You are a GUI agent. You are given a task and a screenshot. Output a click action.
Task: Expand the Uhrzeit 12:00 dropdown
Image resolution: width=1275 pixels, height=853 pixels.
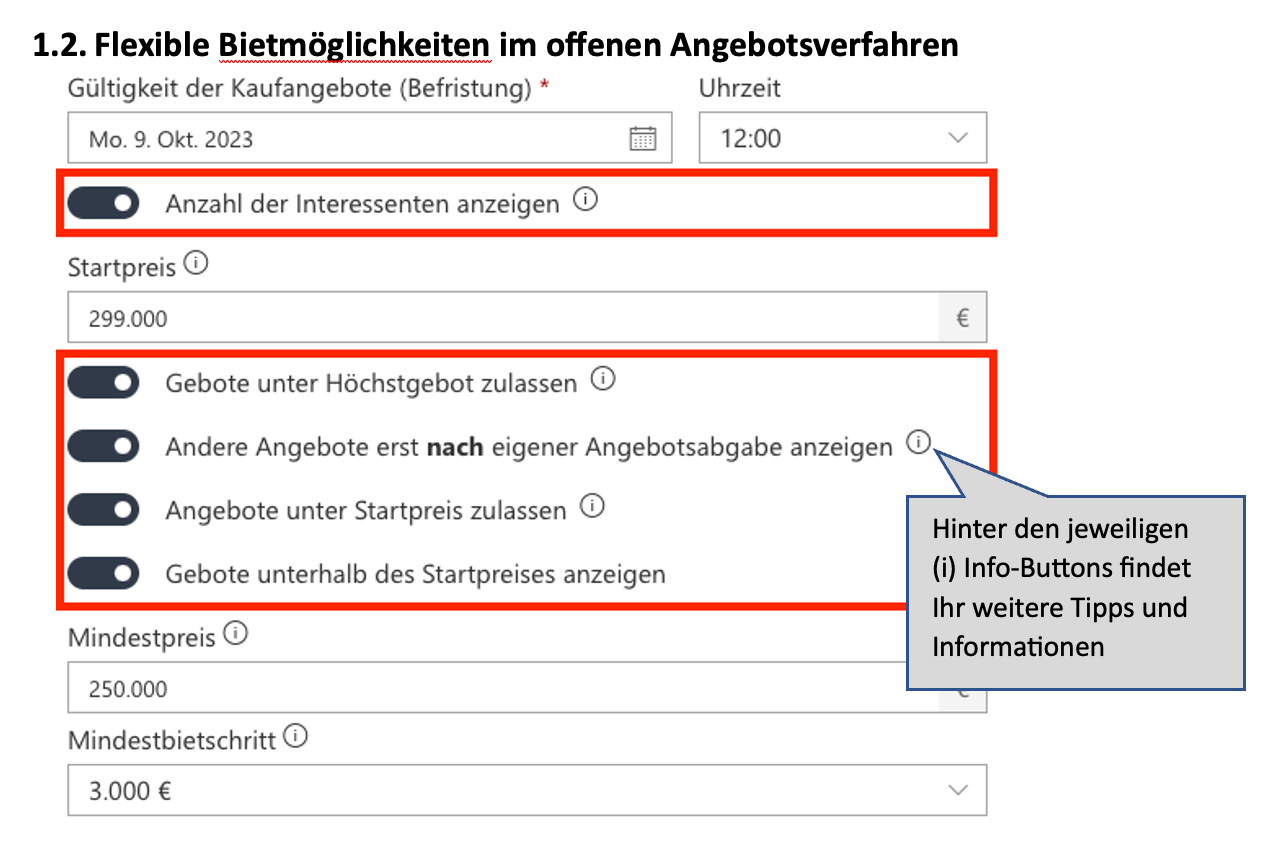point(842,138)
